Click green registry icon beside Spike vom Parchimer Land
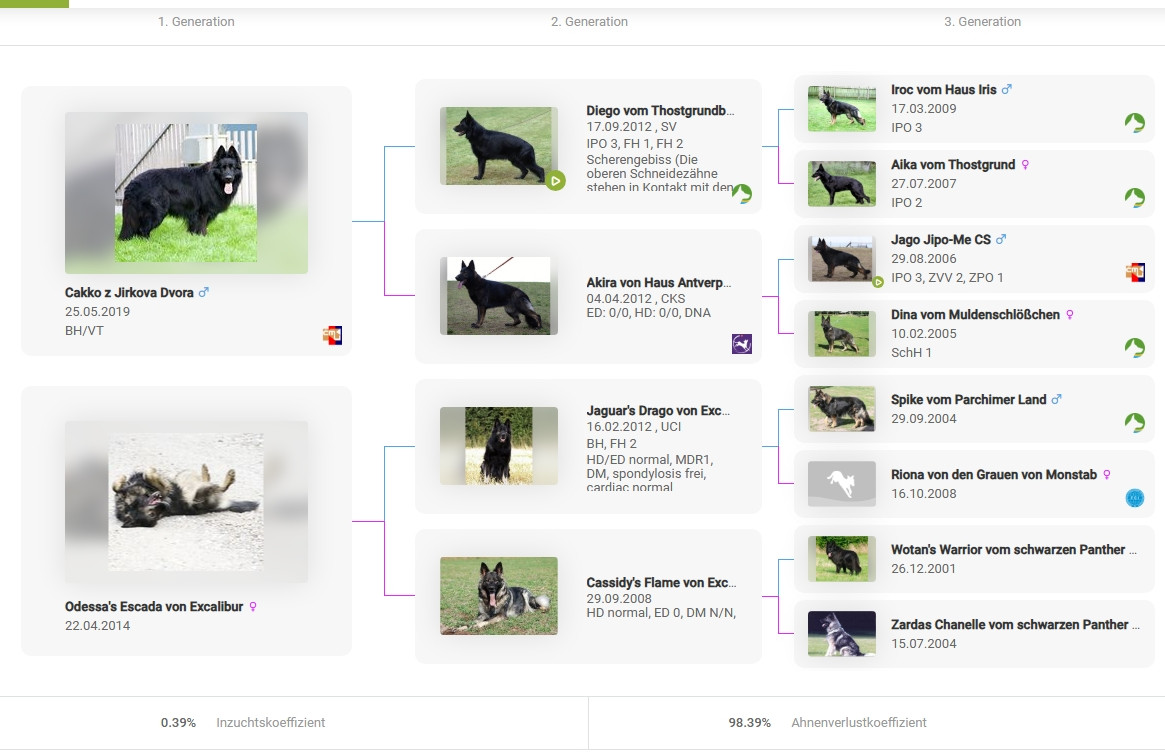The height and width of the screenshot is (755, 1165). (1134, 423)
